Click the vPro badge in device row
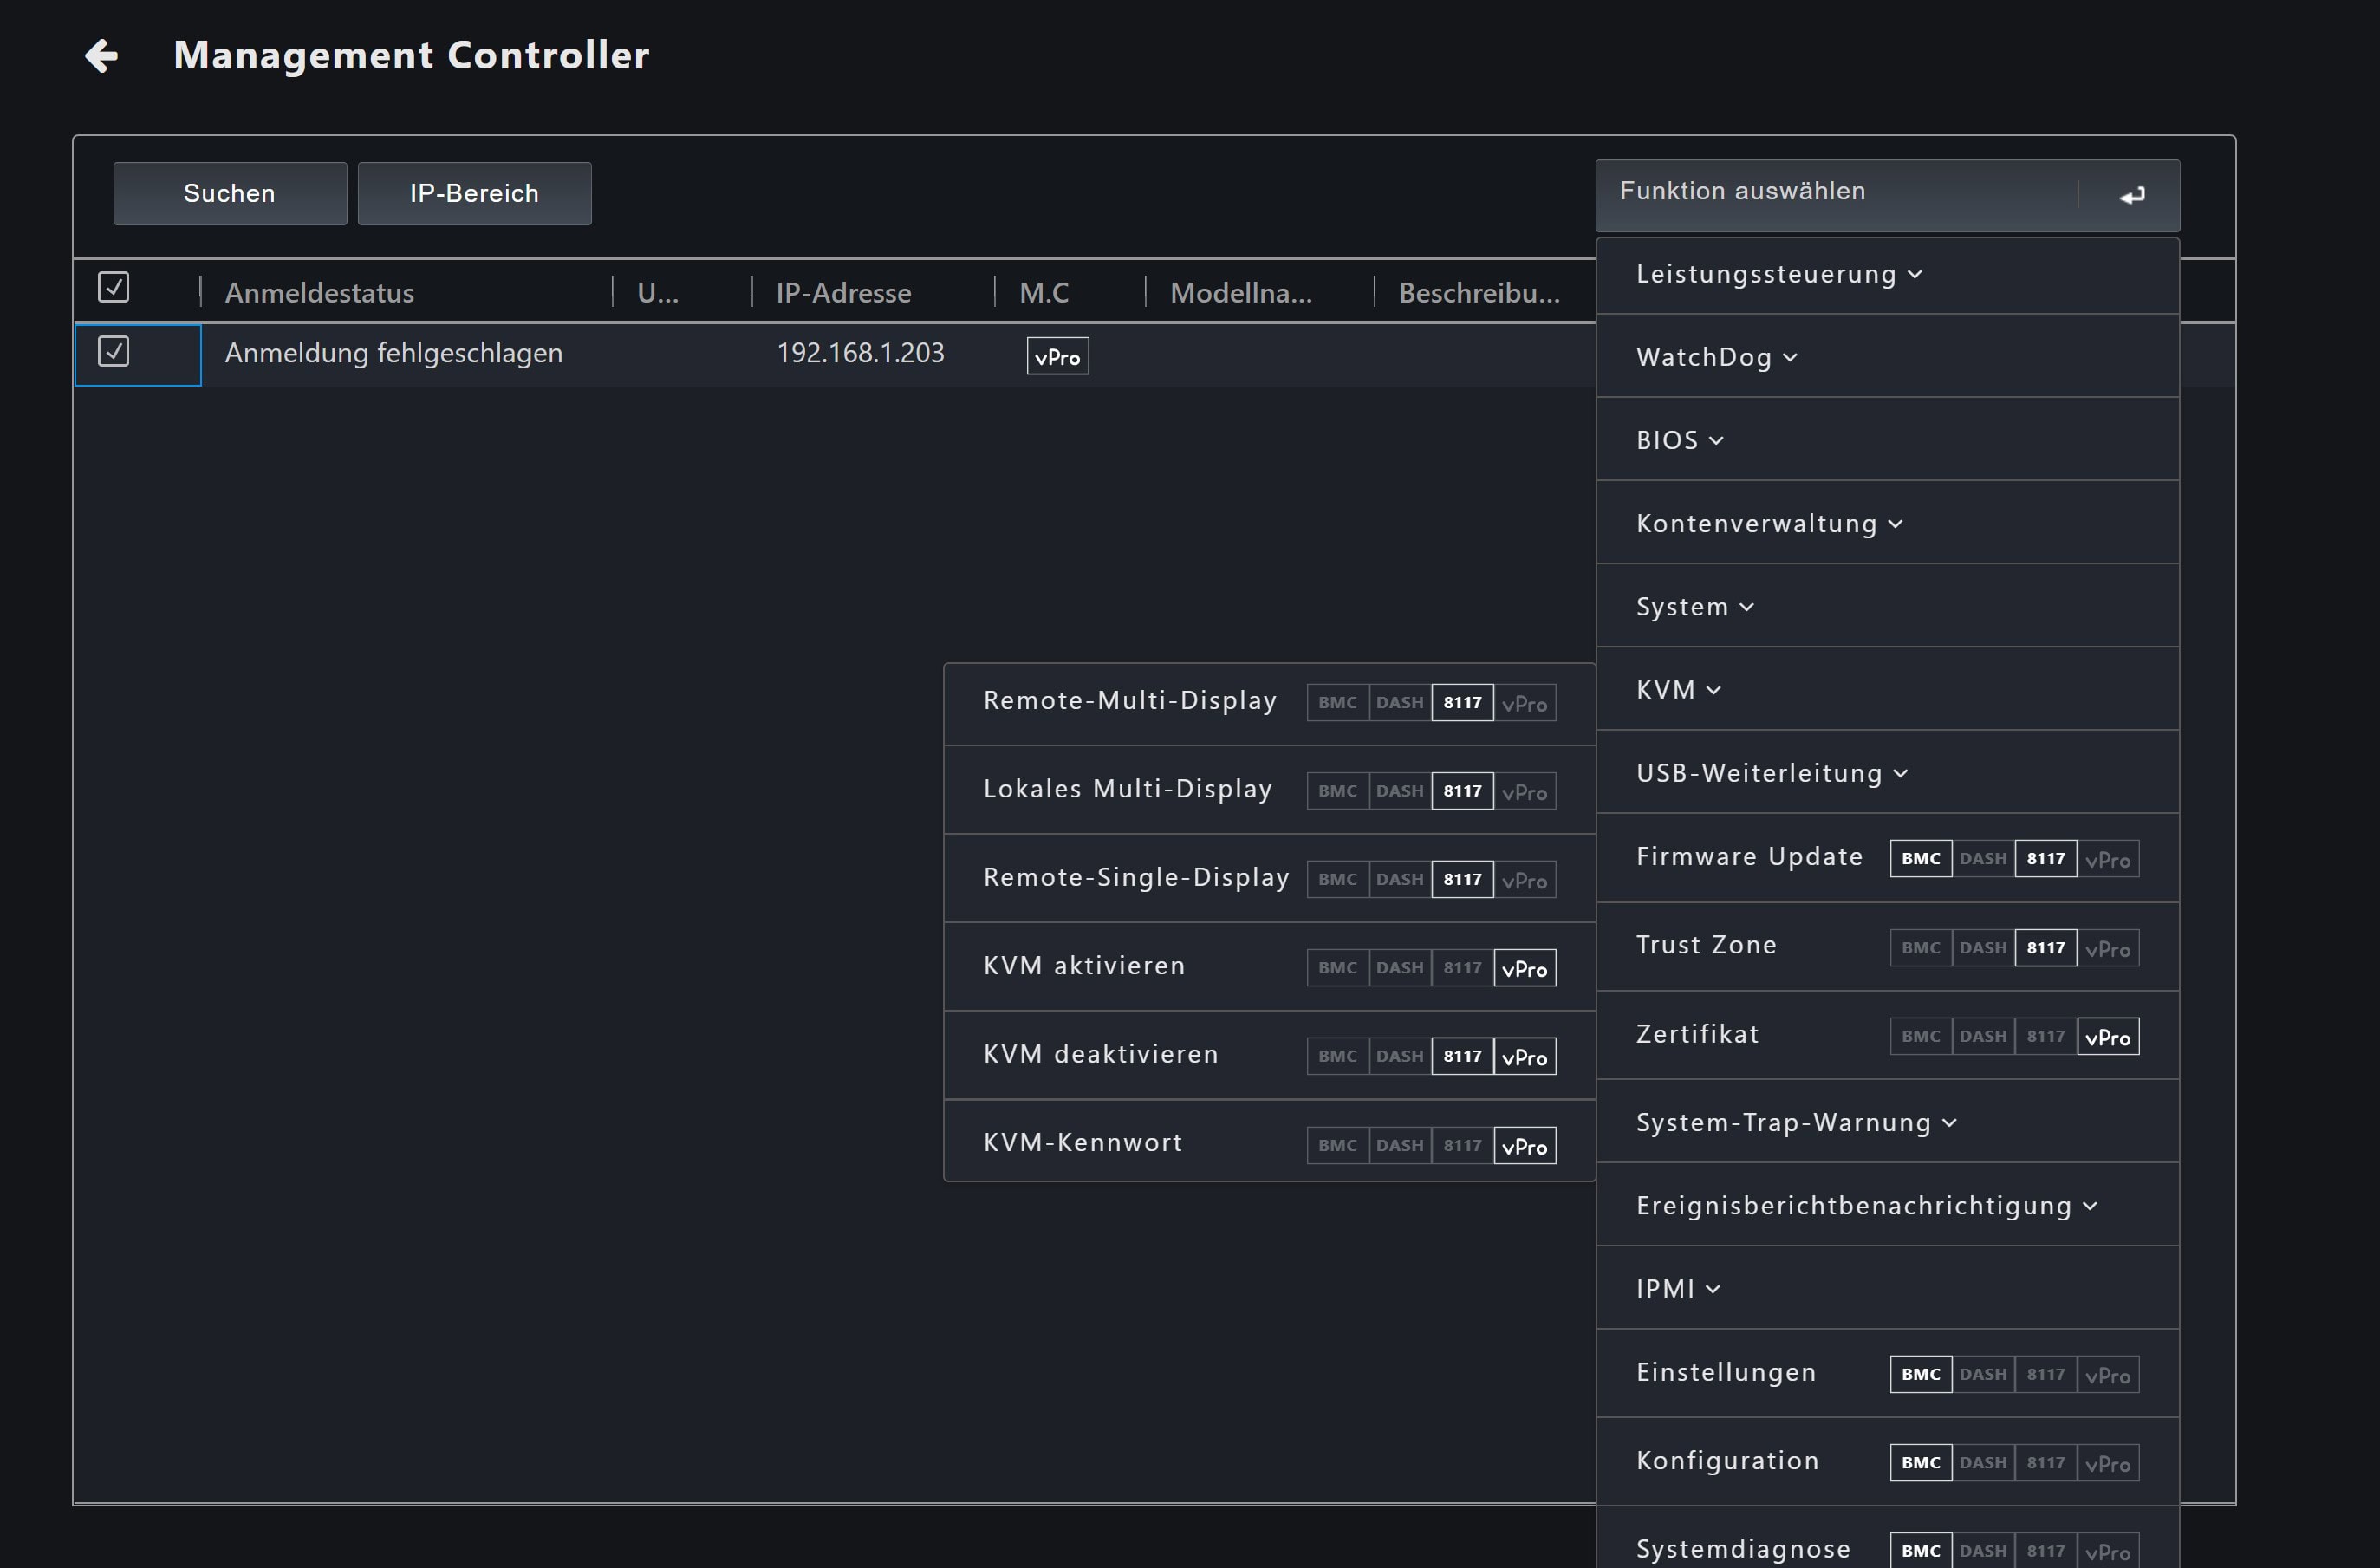 [x=1057, y=357]
